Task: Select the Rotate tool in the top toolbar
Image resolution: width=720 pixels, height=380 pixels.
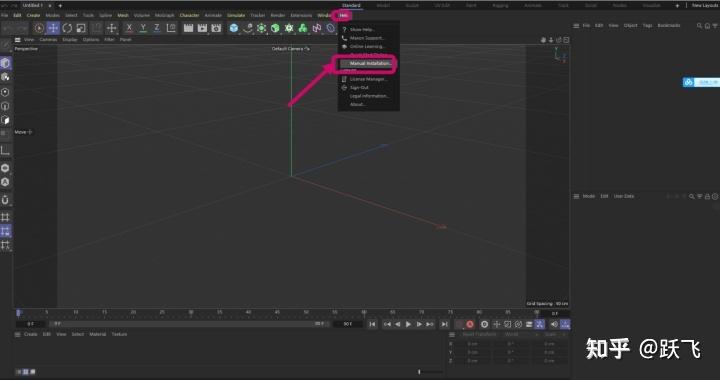Action: point(67,28)
